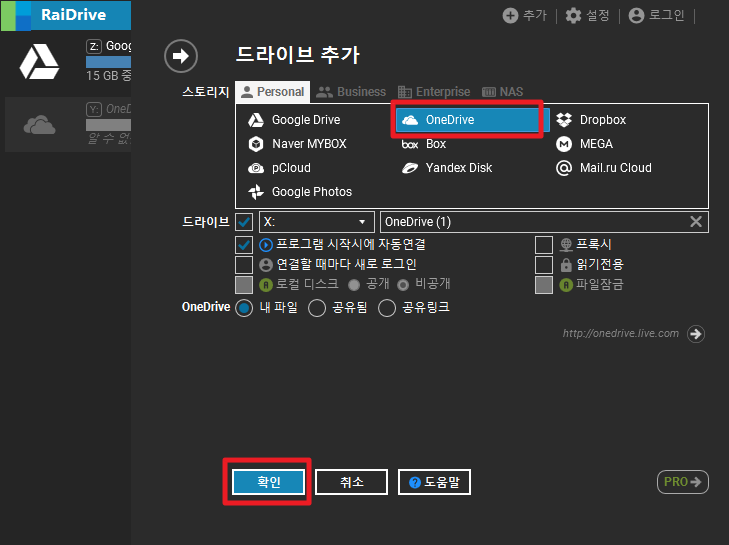Choose Naver MYBOX storage
This screenshot has width=729, height=545.
(x=298, y=144)
